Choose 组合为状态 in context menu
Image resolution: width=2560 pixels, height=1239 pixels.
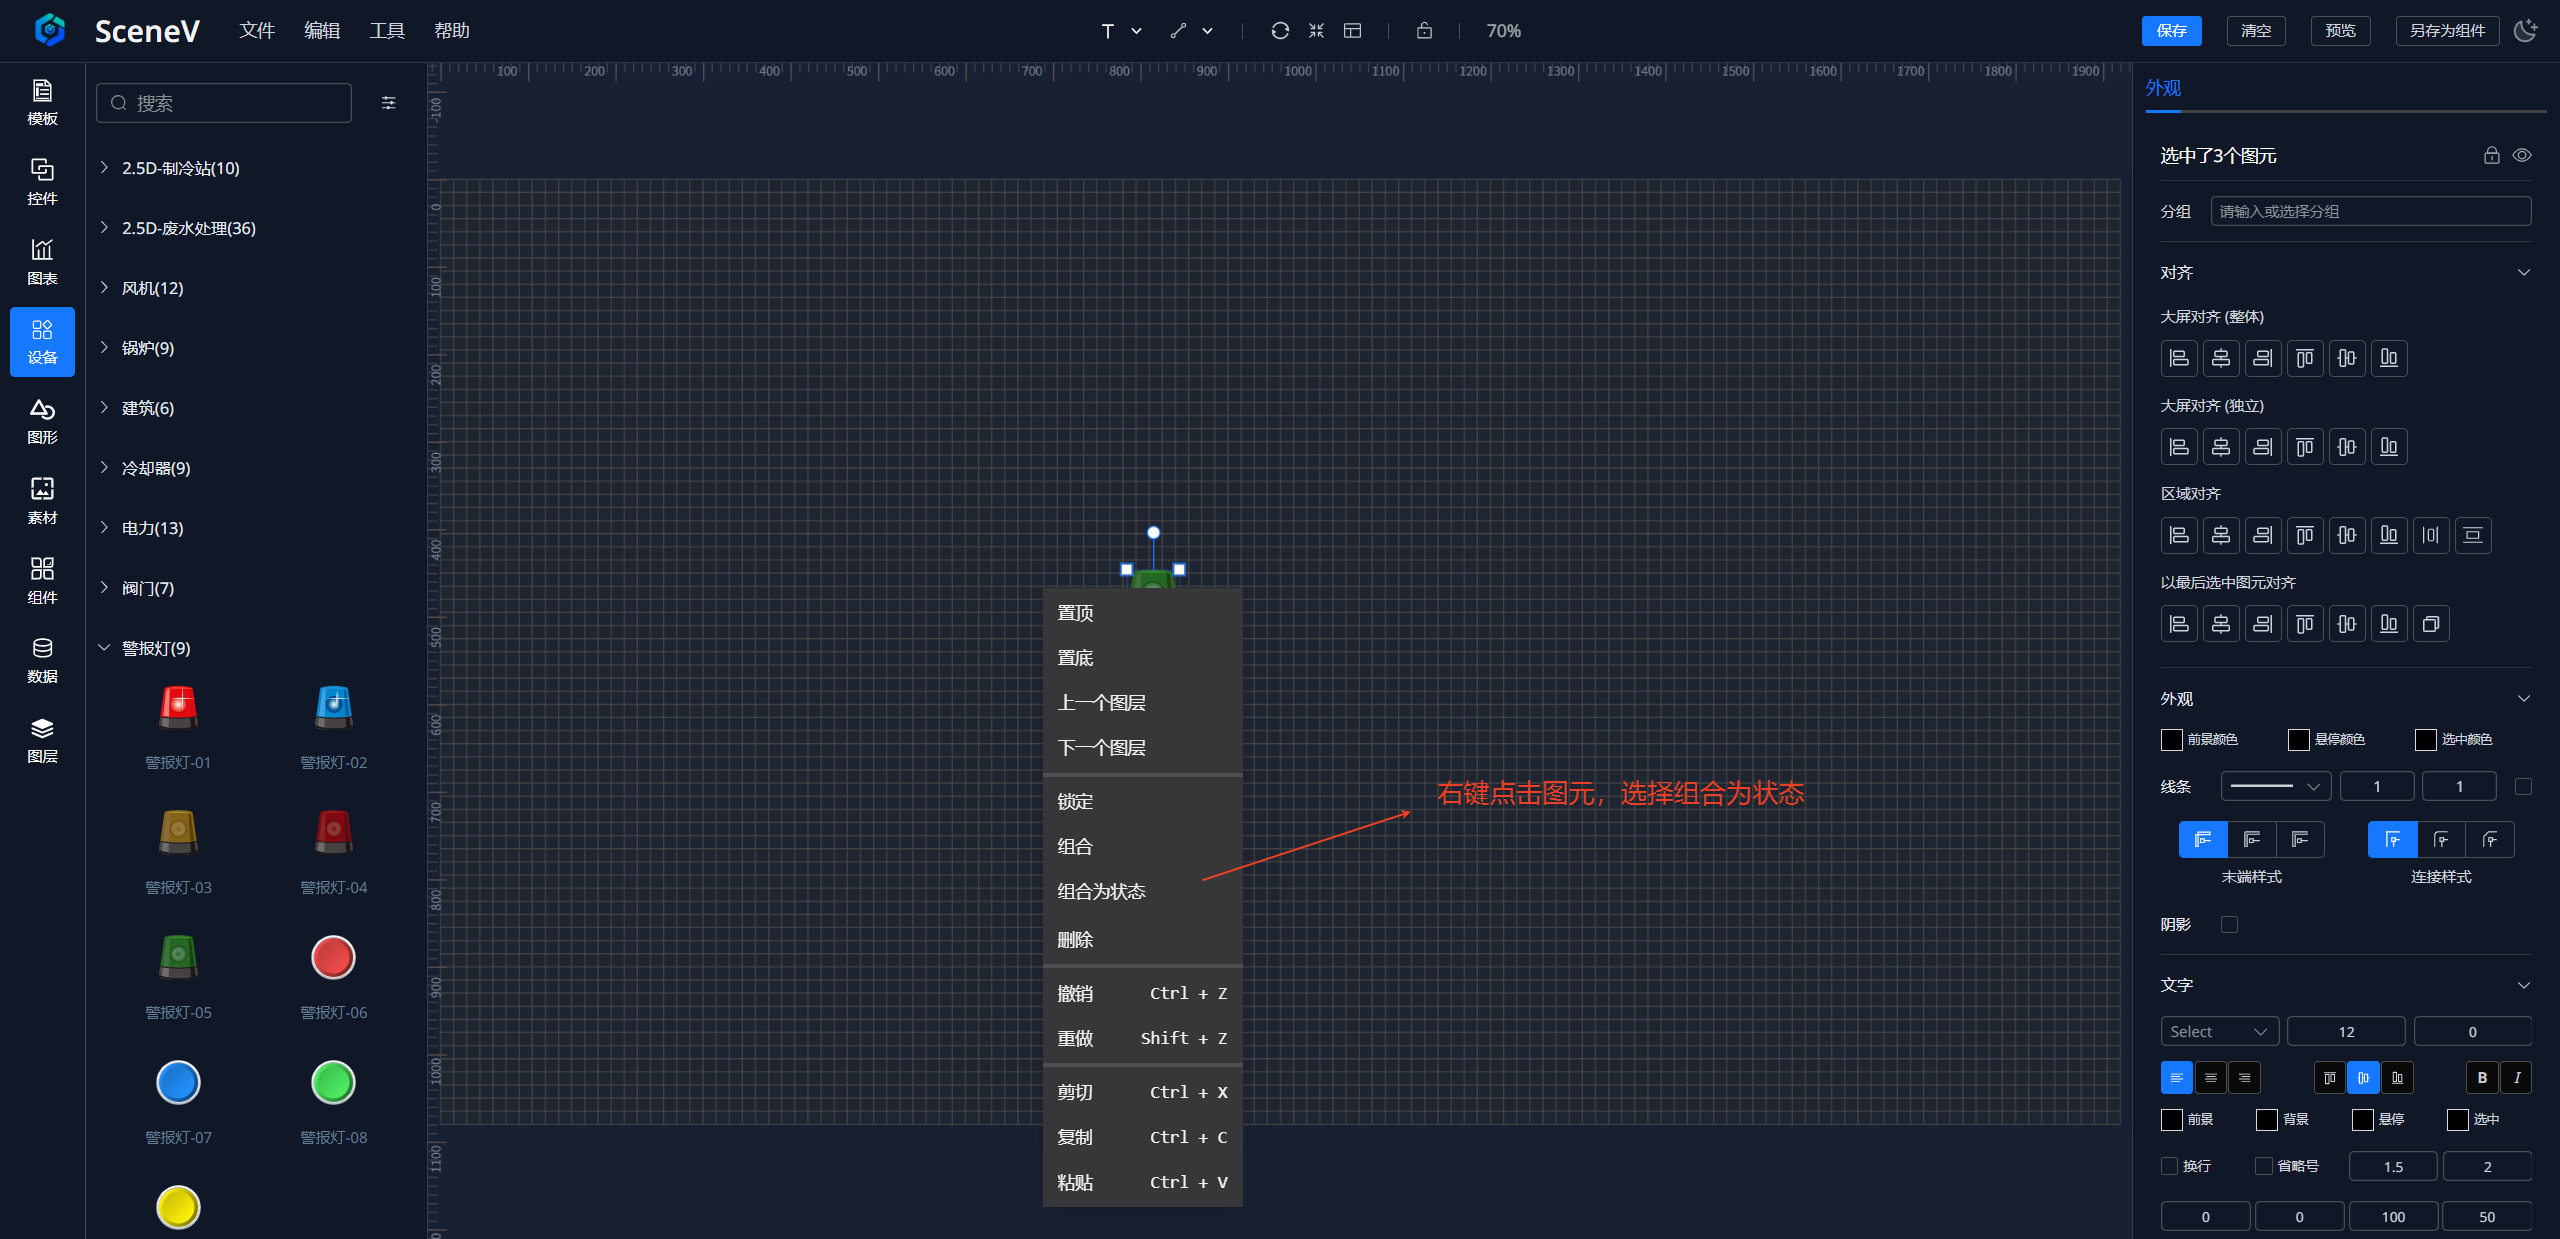click(1101, 891)
